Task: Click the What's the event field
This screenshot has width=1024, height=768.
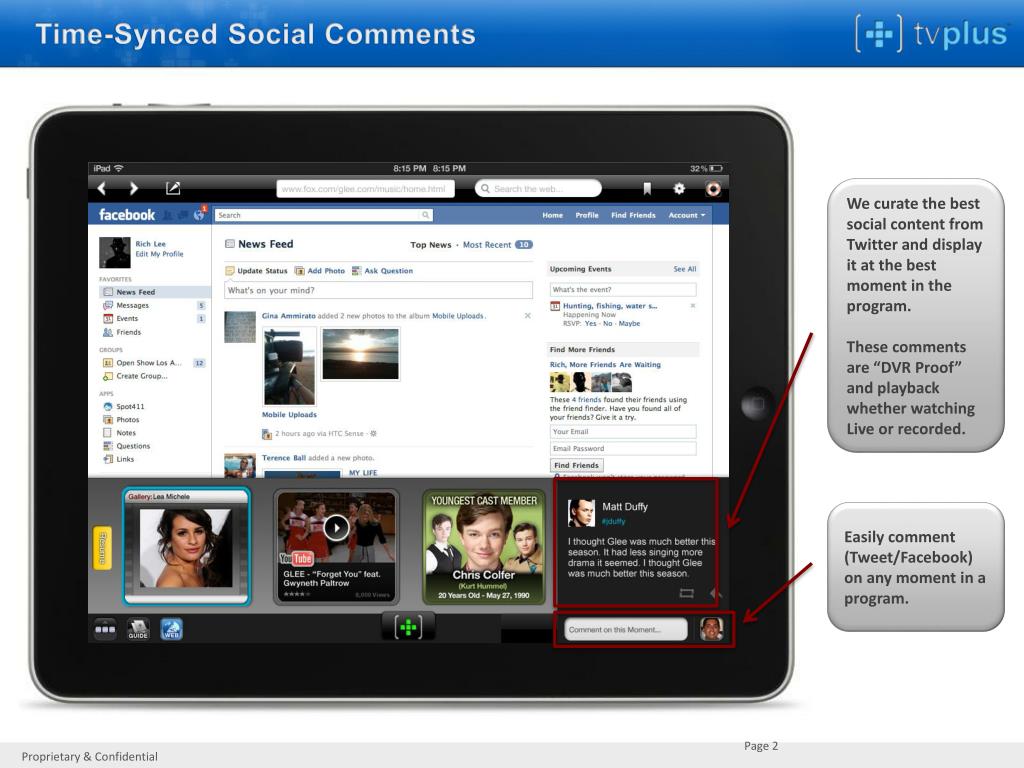Action: [622, 289]
